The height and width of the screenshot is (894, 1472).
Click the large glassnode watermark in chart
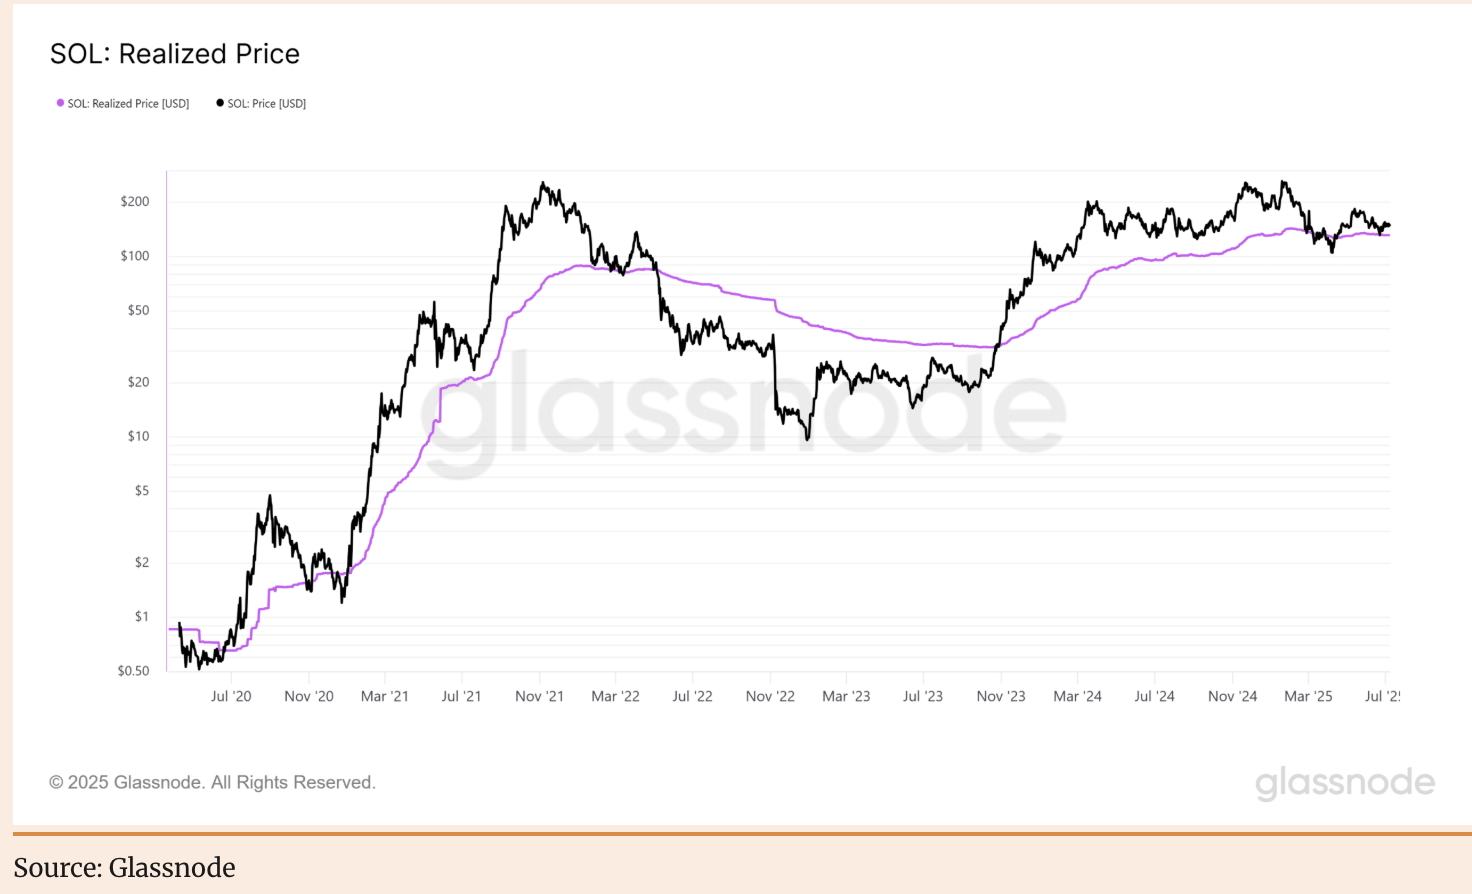click(742, 410)
